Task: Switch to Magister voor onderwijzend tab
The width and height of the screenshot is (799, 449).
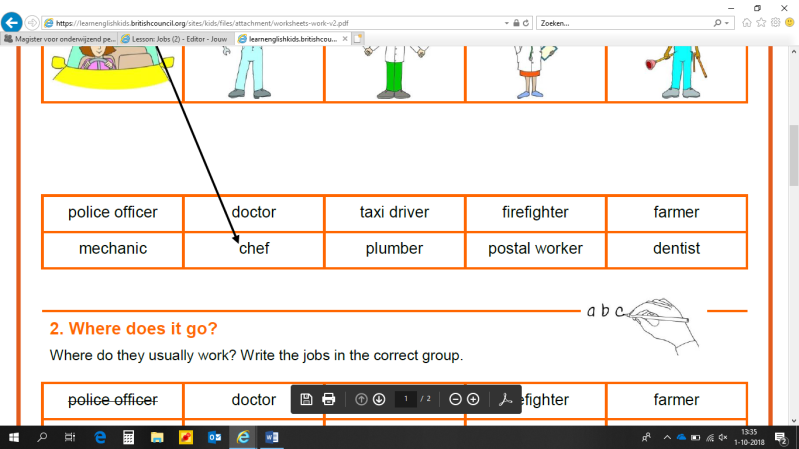Action: (x=60, y=39)
